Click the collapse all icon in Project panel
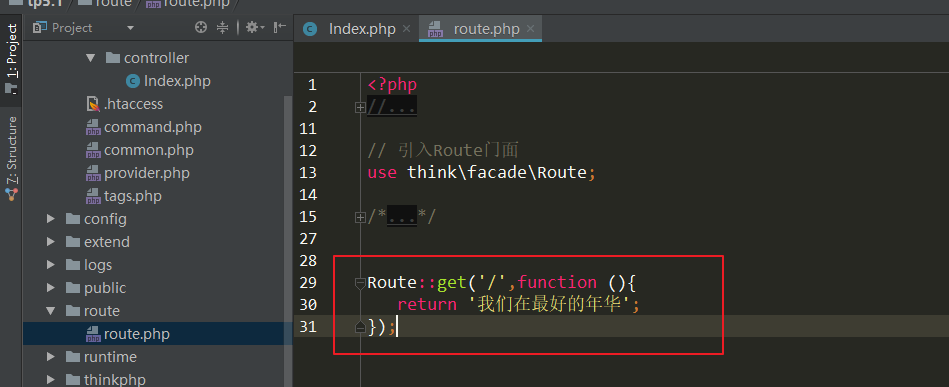Viewport: 949px width, 387px height. 223,27
